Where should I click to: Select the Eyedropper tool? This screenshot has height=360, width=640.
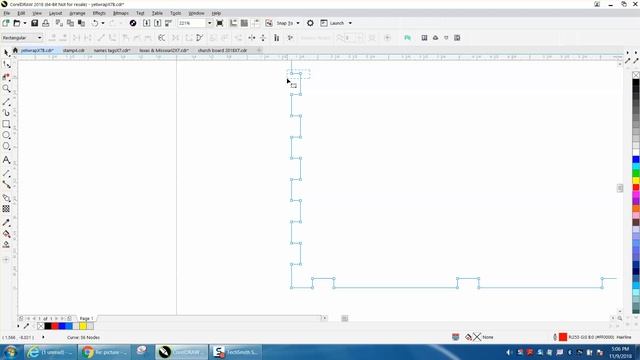[6, 223]
